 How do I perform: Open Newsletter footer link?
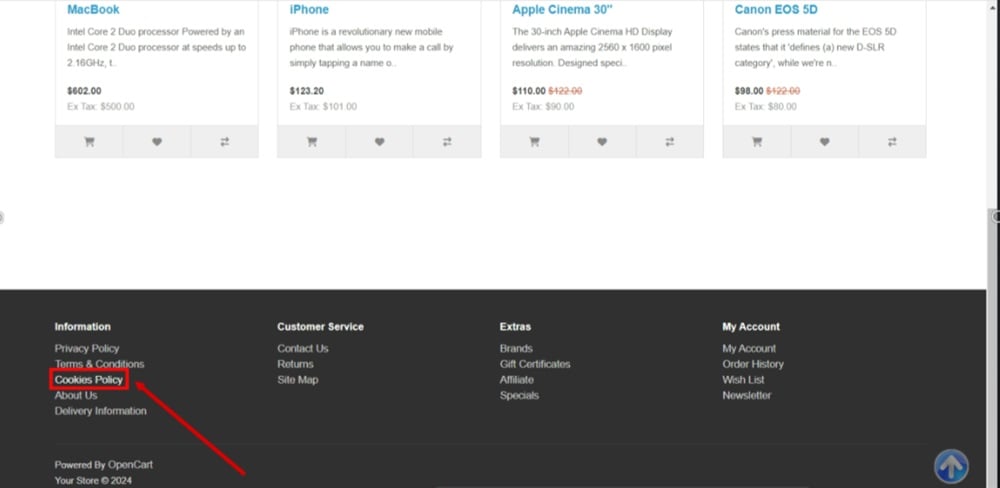coord(747,396)
